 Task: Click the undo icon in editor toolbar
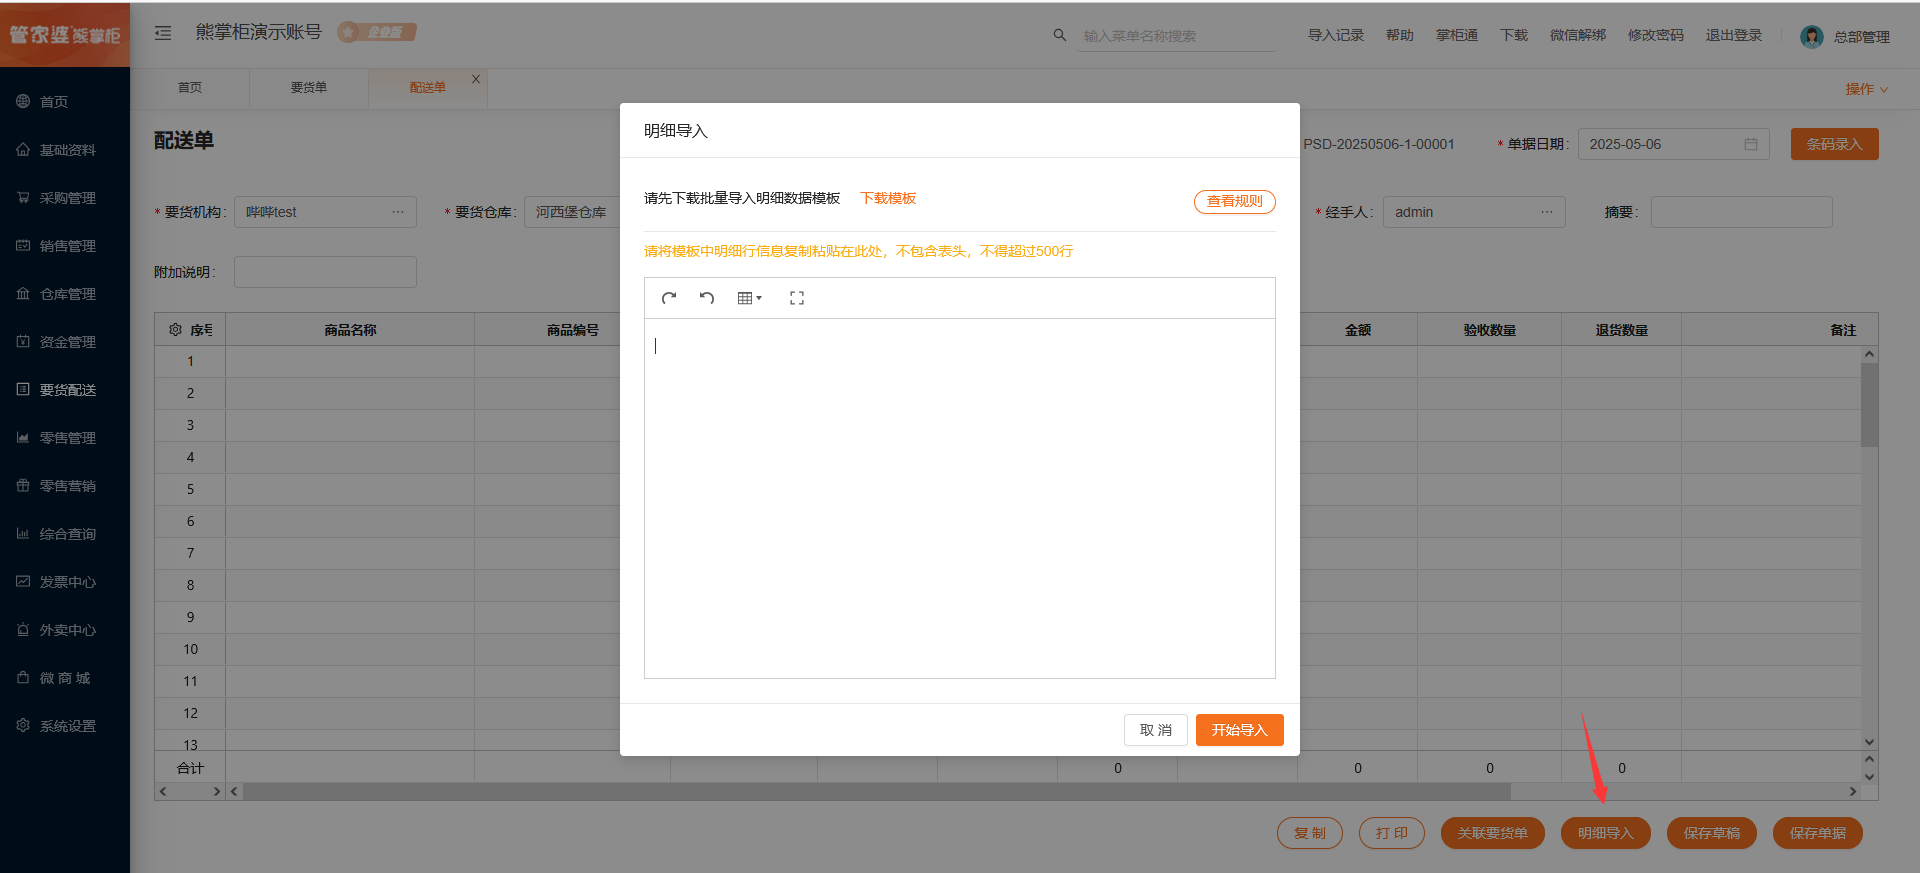[x=707, y=298]
